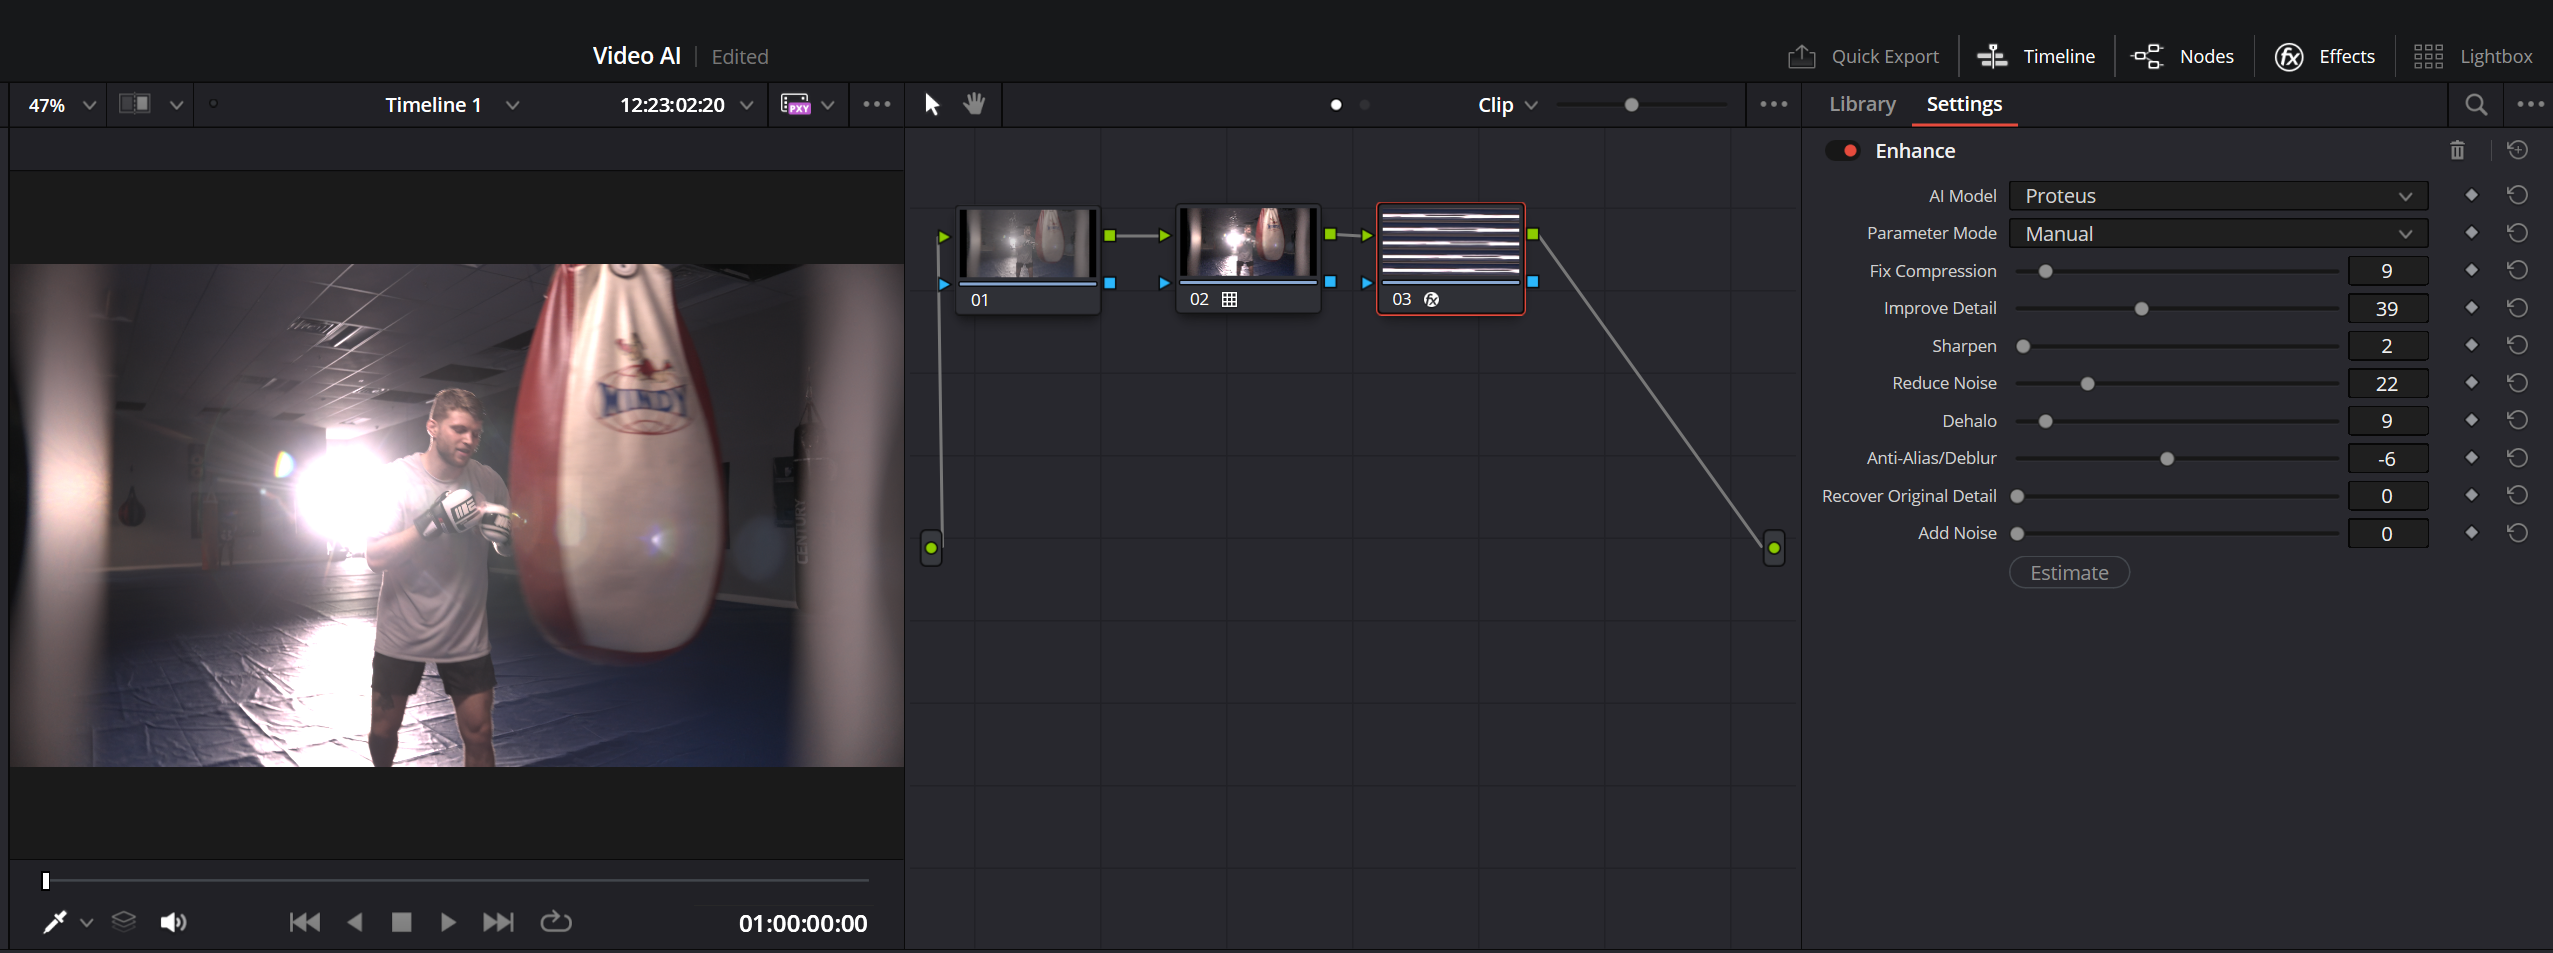Jump to the first frame
The image size is (2553, 953).
pyautogui.click(x=305, y=922)
